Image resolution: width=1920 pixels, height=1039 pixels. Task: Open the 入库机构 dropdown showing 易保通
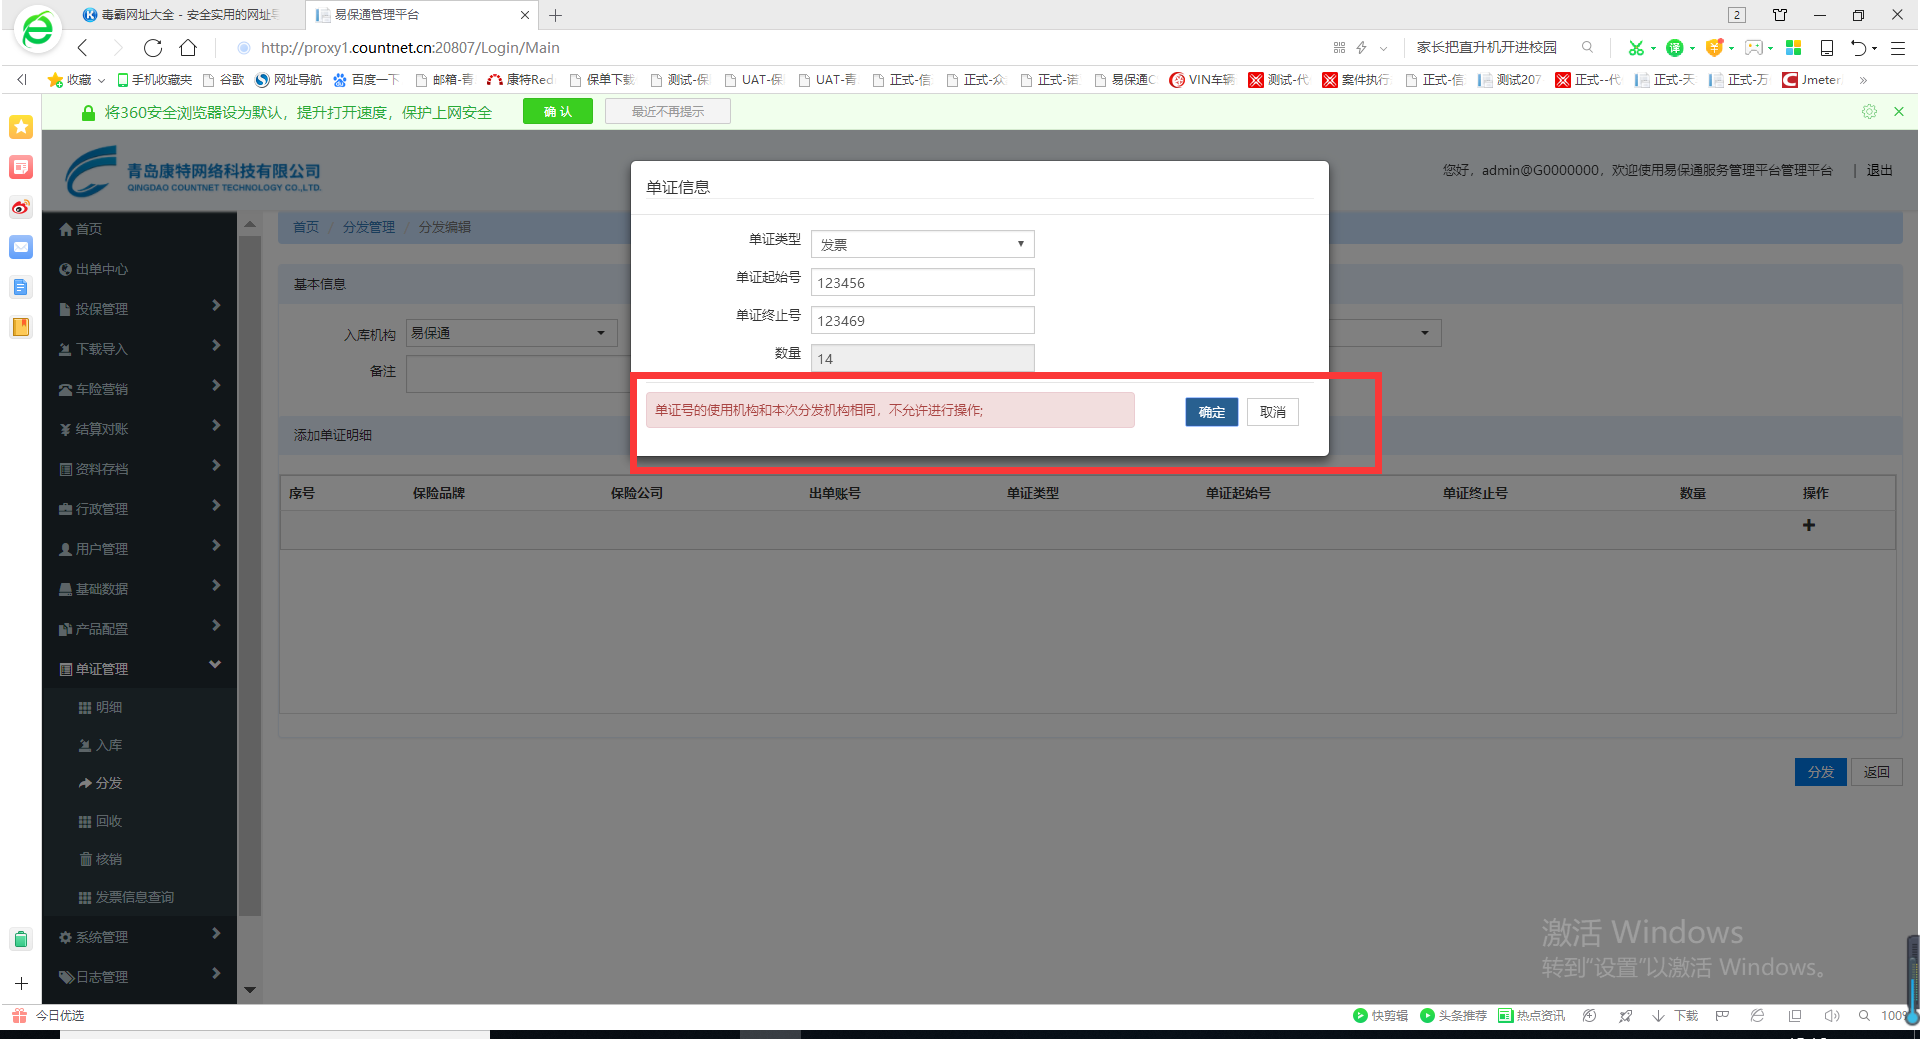coord(511,333)
